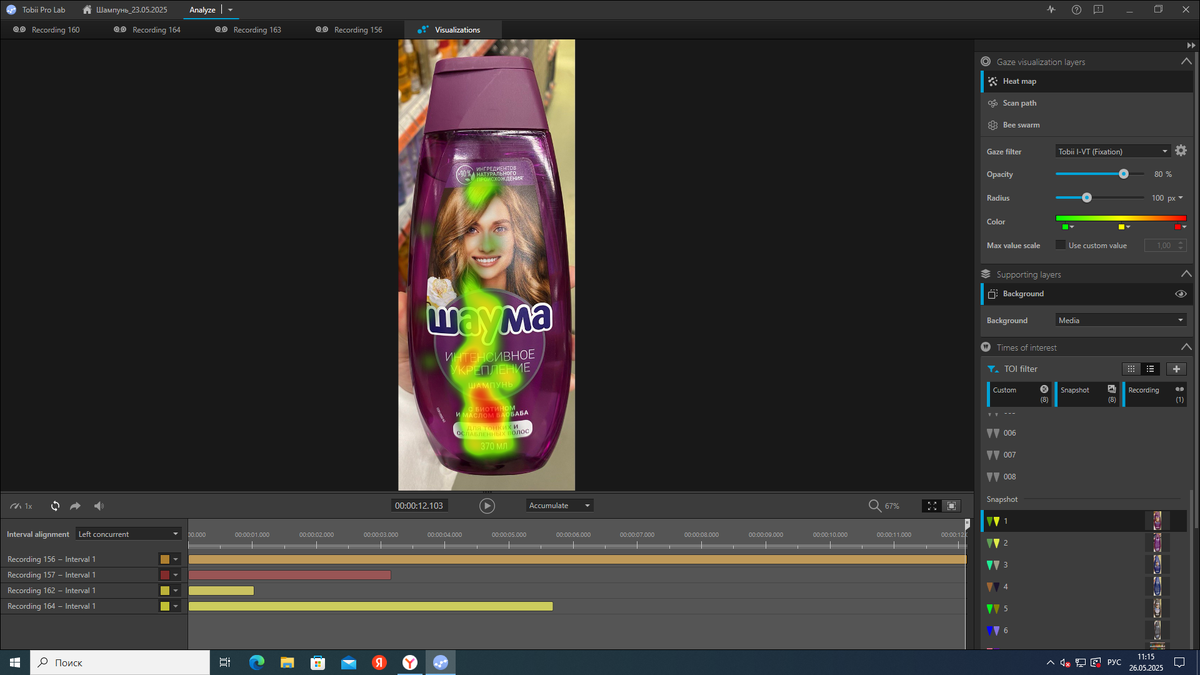Screen dimensions: 1200x675
Task: Open Mail app from the taskbar
Action: (x=348, y=662)
